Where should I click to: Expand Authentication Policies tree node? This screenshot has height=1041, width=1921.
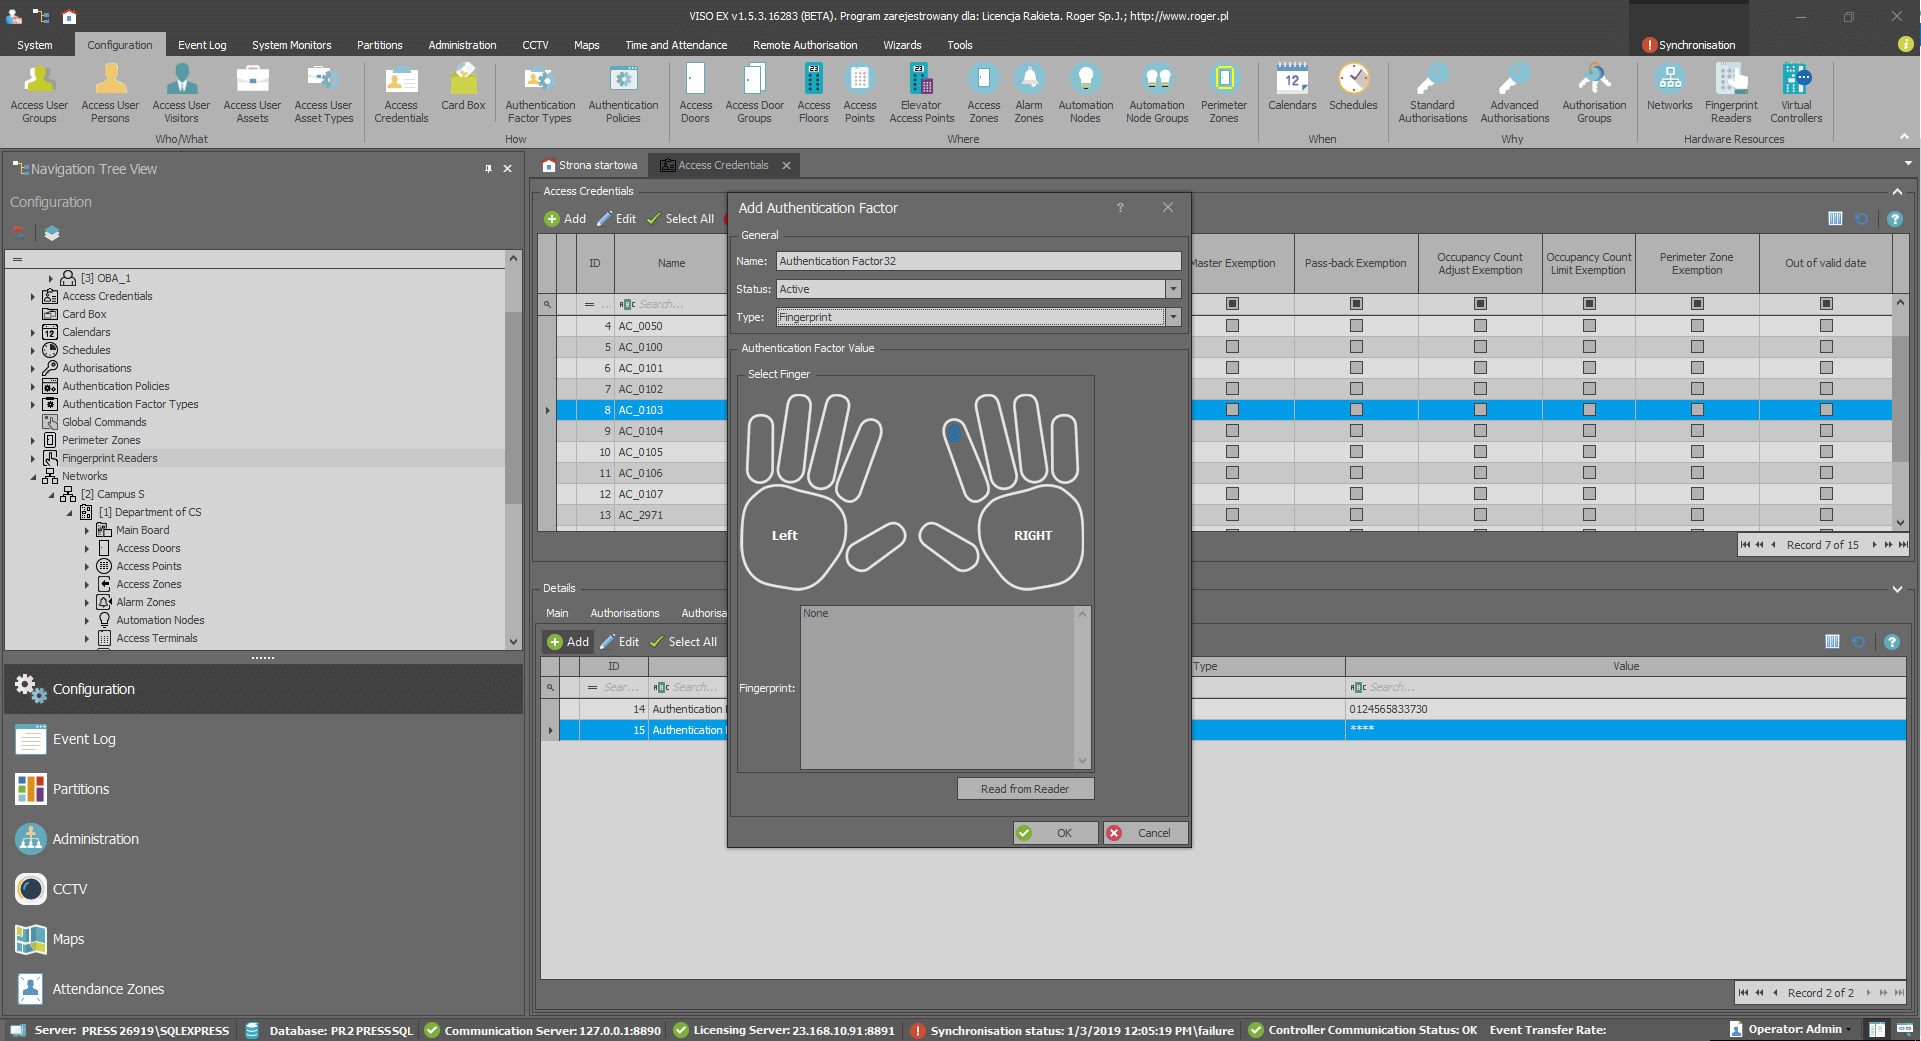(x=33, y=387)
